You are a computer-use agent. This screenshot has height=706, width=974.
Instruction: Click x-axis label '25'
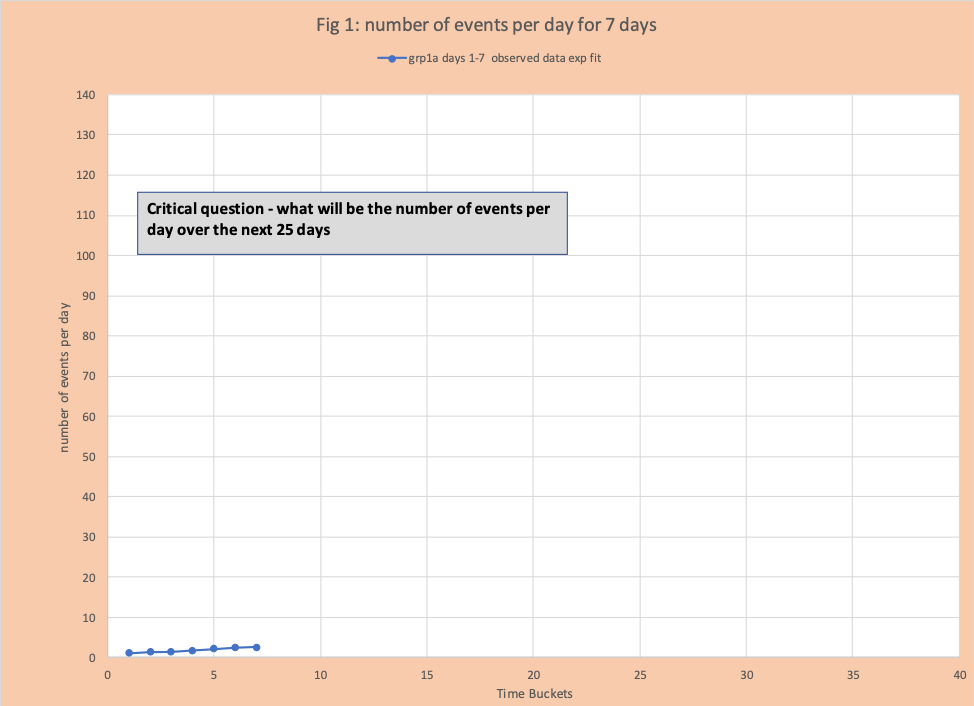click(x=640, y=675)
